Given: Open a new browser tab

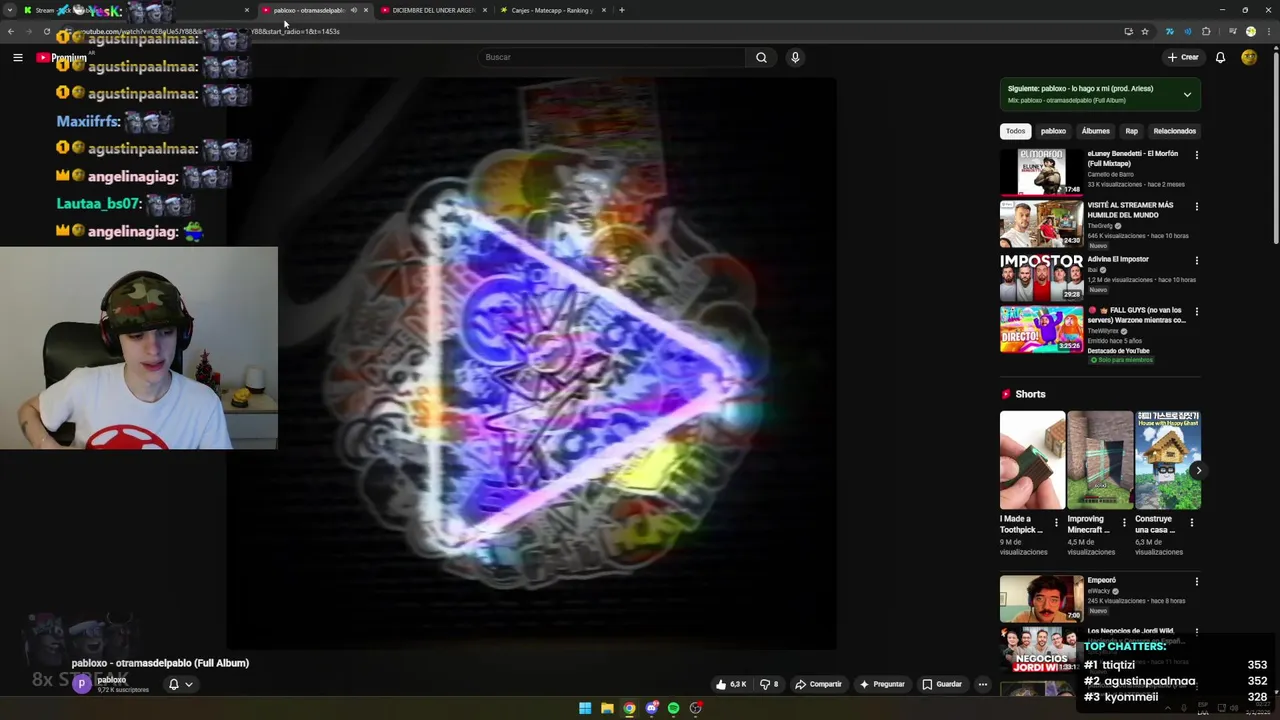Looking at the screenshot, I should click(622, 10).
